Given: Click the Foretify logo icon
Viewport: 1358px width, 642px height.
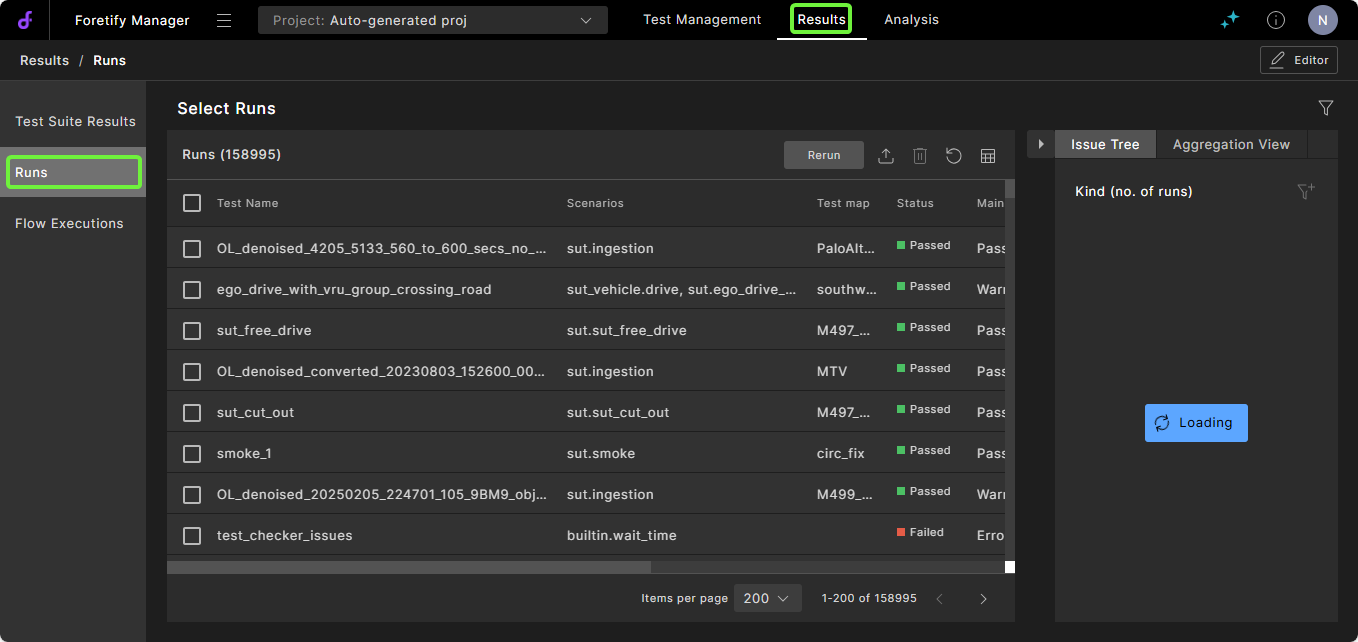Looking at the screenshot, I should click(25, 20).
